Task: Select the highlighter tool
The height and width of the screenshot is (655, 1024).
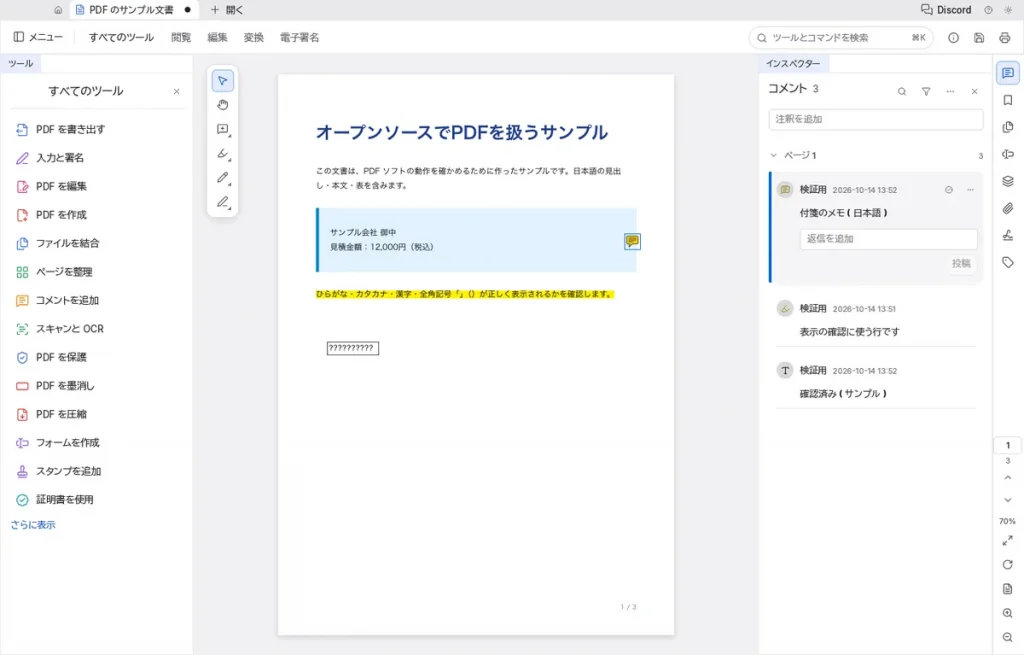Action: point(223,153)
